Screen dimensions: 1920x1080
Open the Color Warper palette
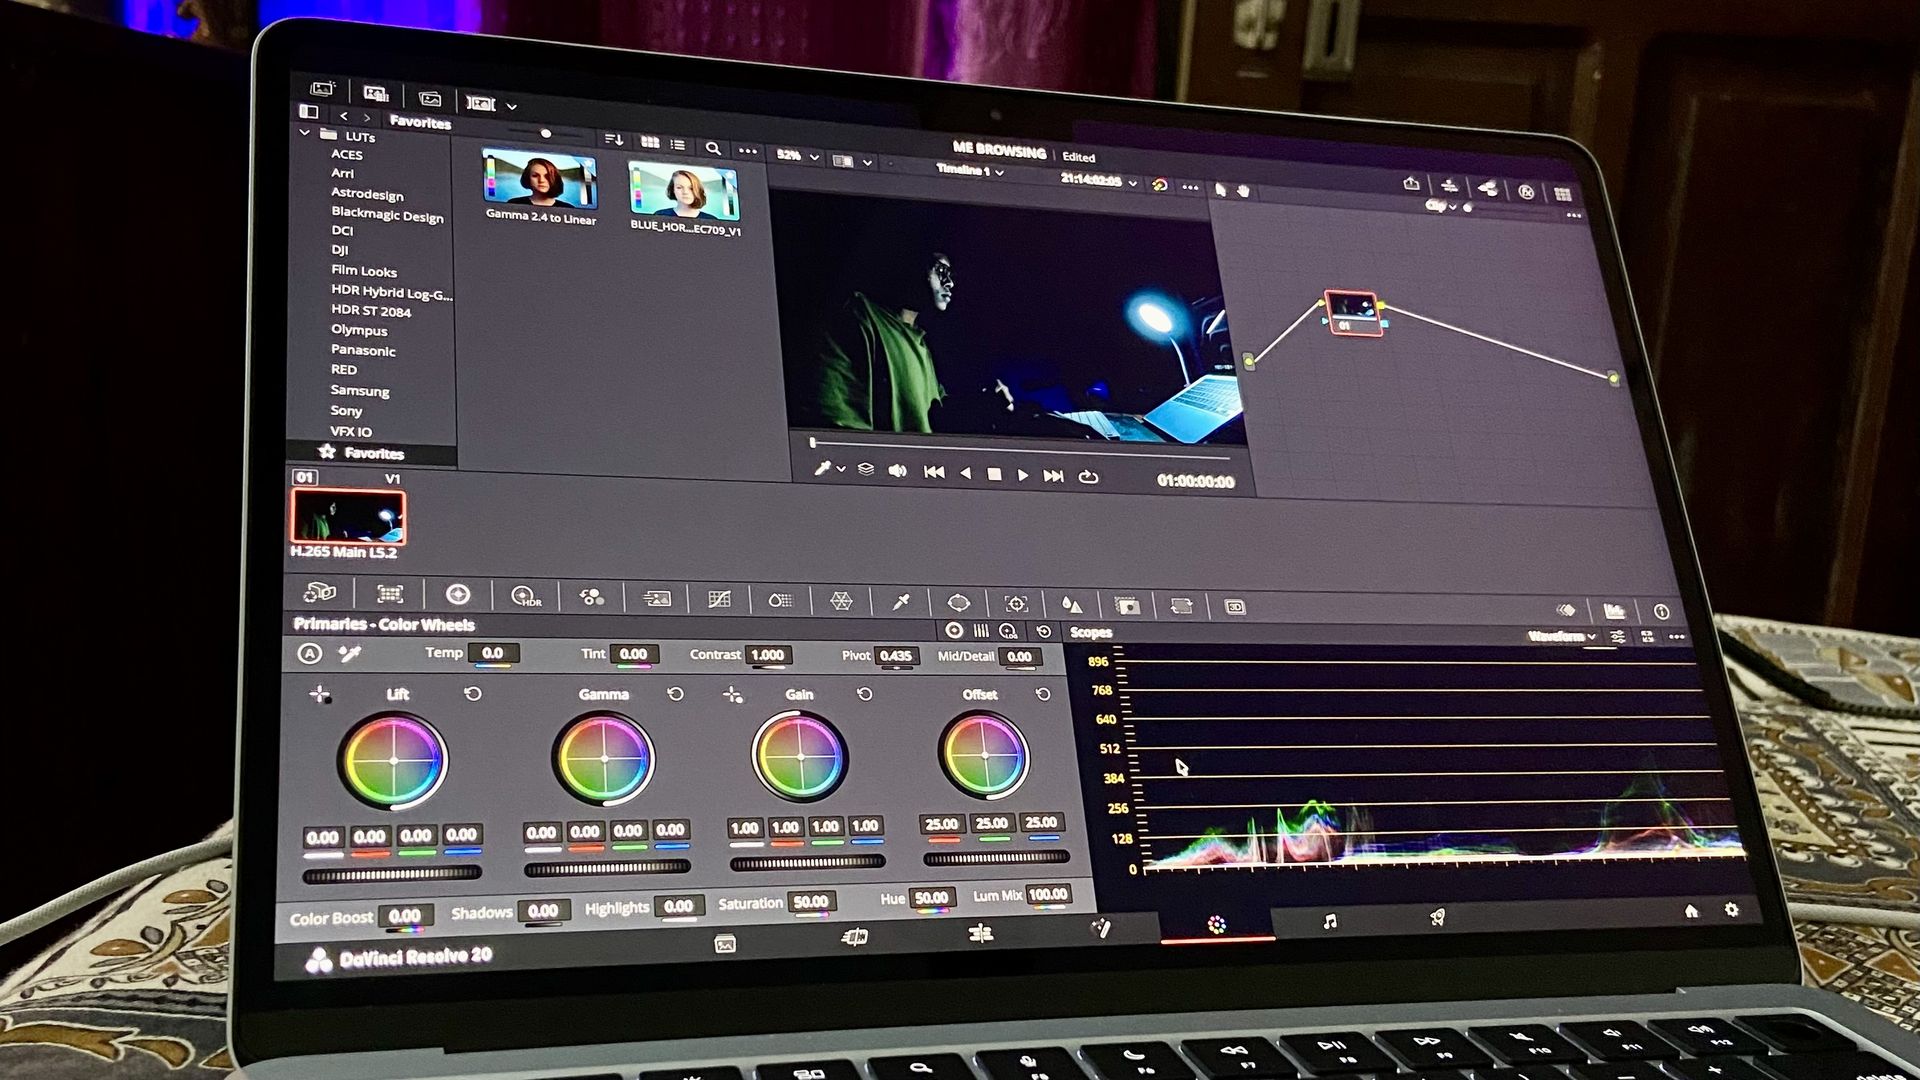(x=841, y=601)
